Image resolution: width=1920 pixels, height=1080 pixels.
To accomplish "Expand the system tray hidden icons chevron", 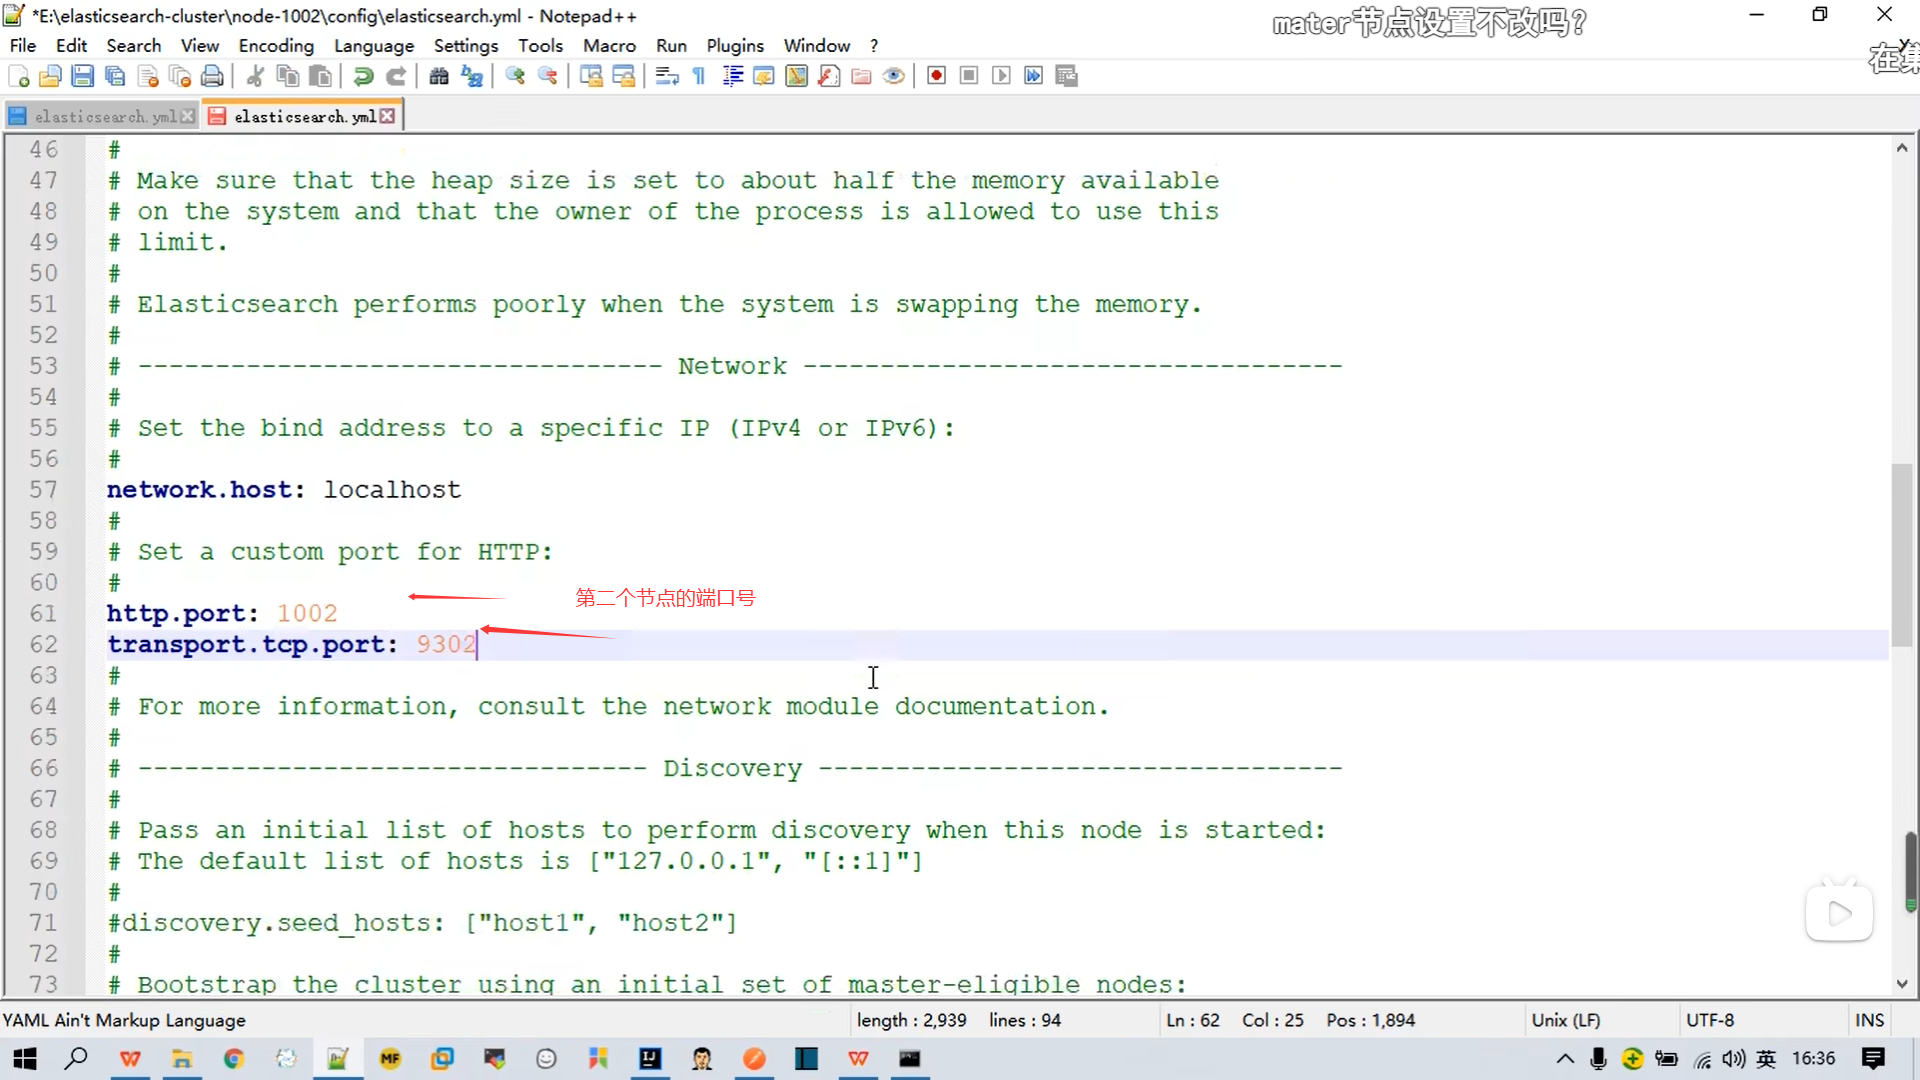I will 1565,1059.
